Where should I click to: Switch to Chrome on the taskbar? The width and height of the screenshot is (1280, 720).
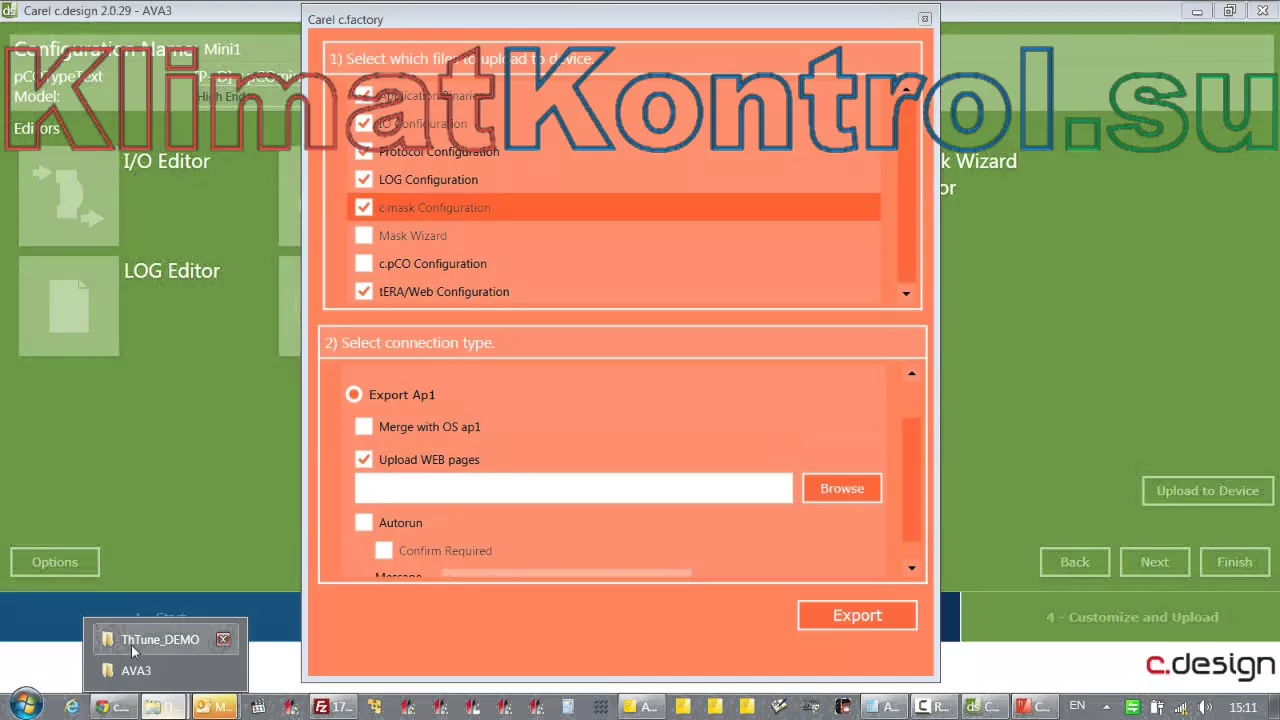(112, 707)
